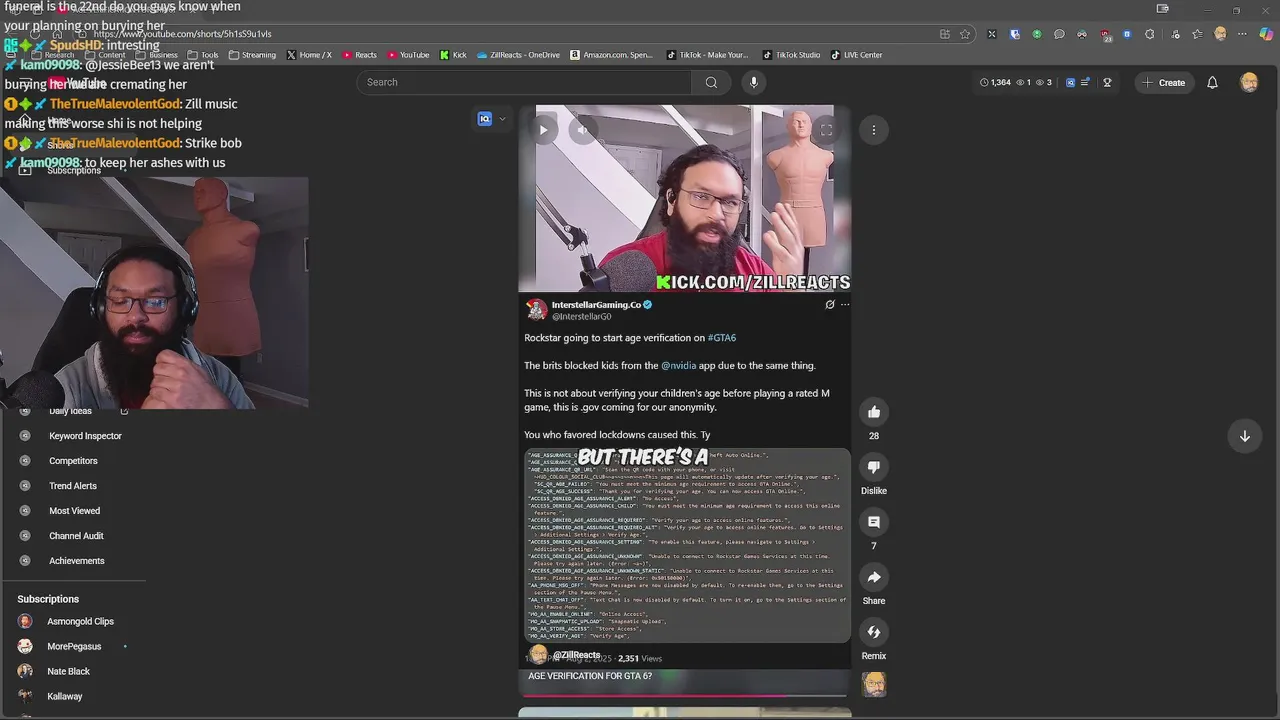
Task: Click the Subscriptions section heading
Action: [x=48, y=599]
